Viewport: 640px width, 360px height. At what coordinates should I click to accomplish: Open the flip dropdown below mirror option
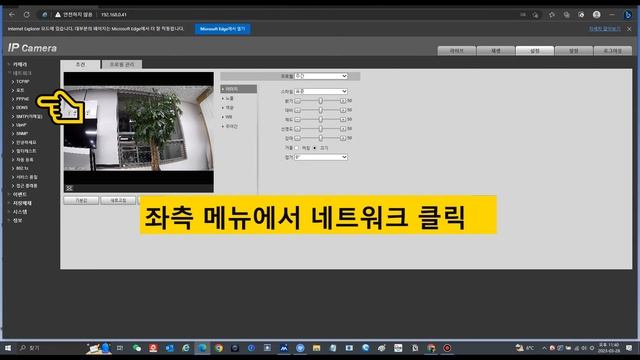[x=321, y=157]
